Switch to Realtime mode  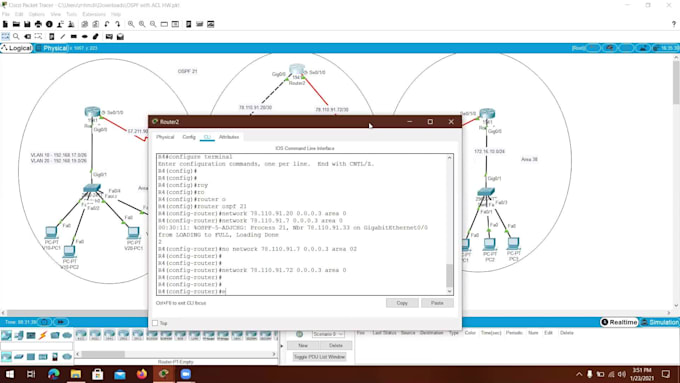pos(619,322)
